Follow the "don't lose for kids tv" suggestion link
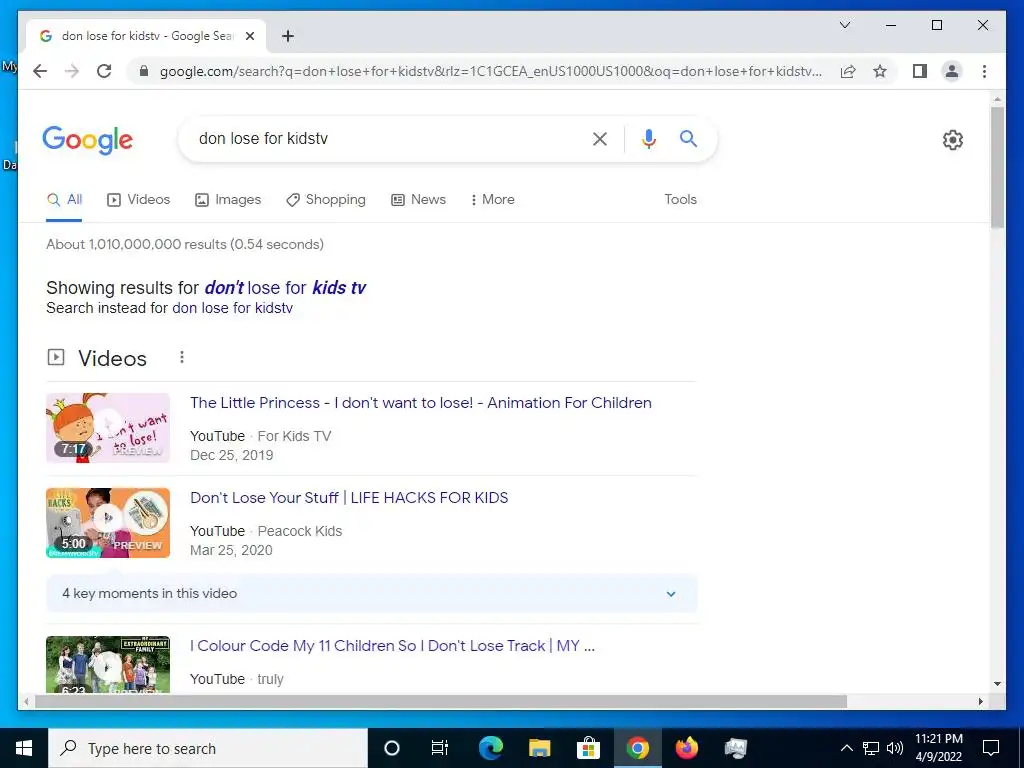This screenshot has width=1024, height=768. point(285,288)
